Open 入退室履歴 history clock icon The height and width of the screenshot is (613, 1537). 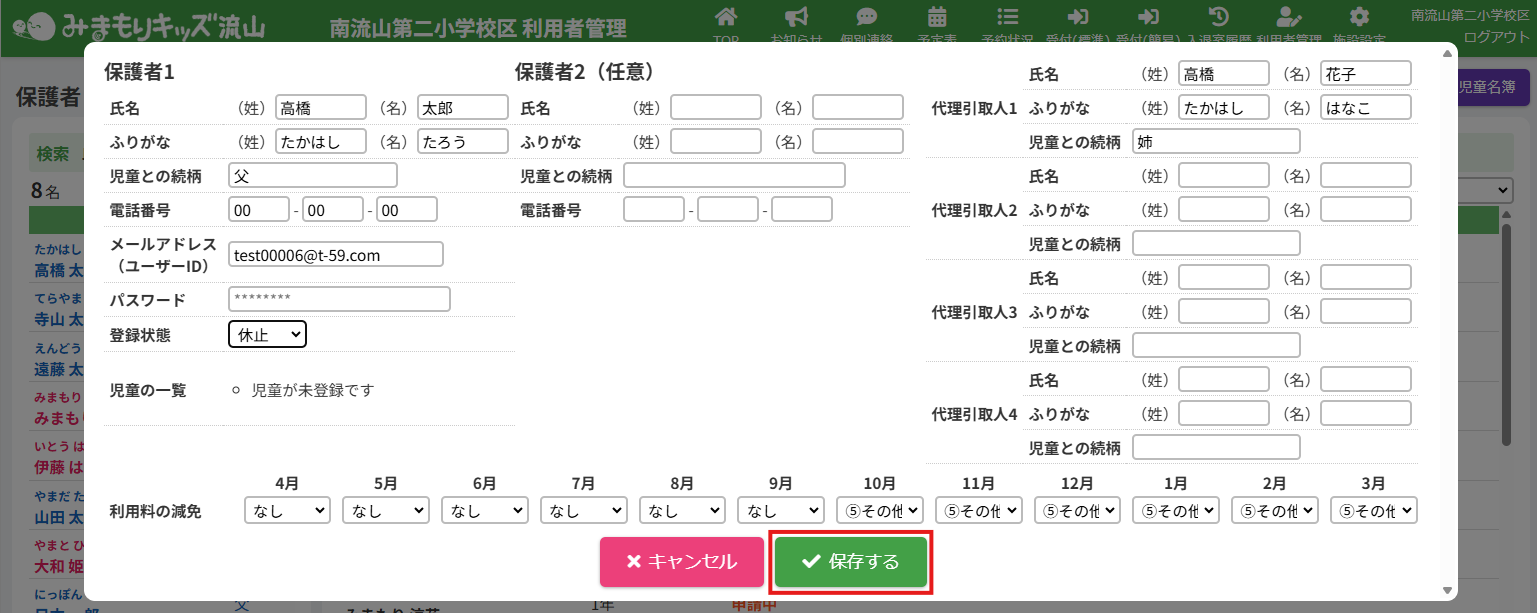[1218, 18]
